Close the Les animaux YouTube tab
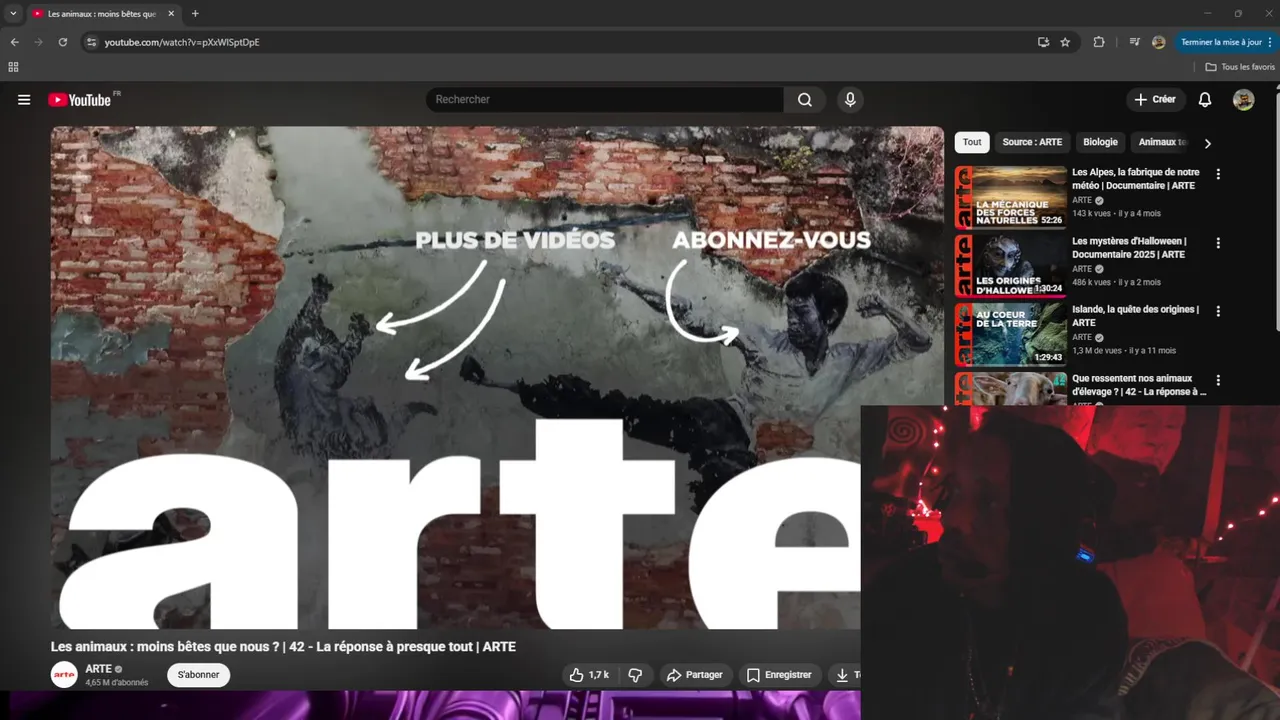The width and height of the screenshot is (1280, 720). [171, 14]
